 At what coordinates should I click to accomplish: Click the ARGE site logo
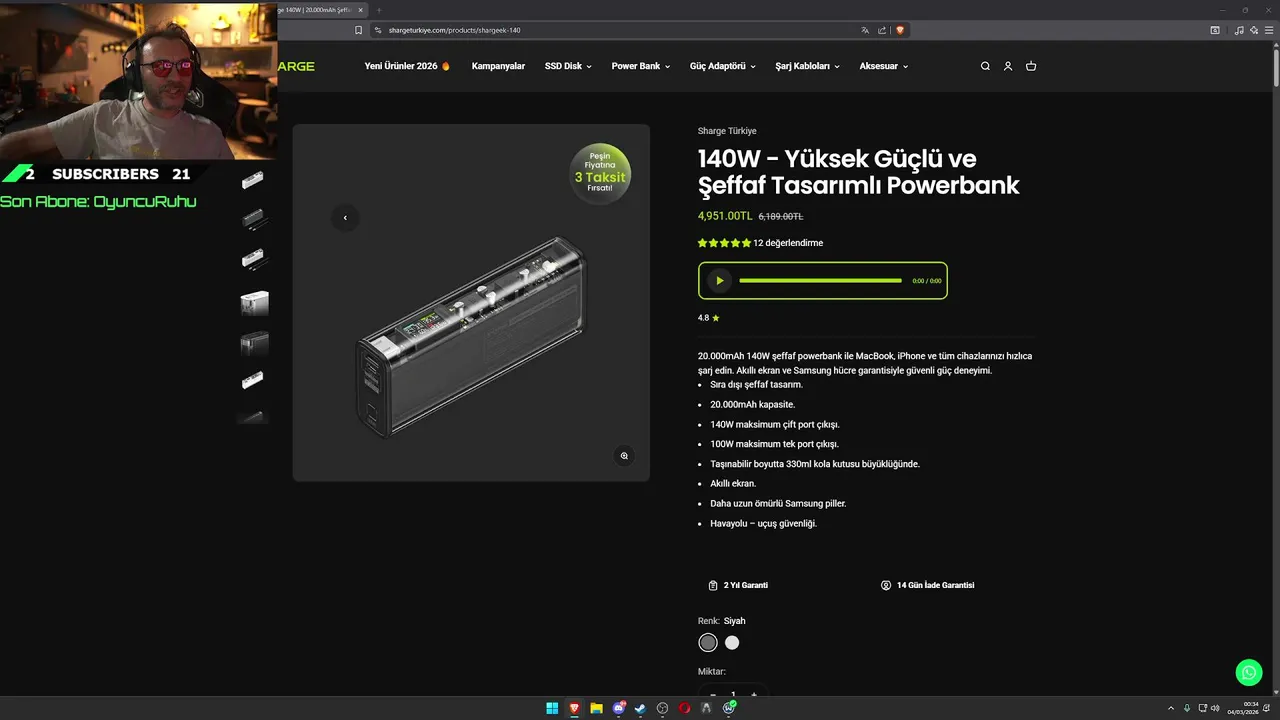(x=296, y=66)
